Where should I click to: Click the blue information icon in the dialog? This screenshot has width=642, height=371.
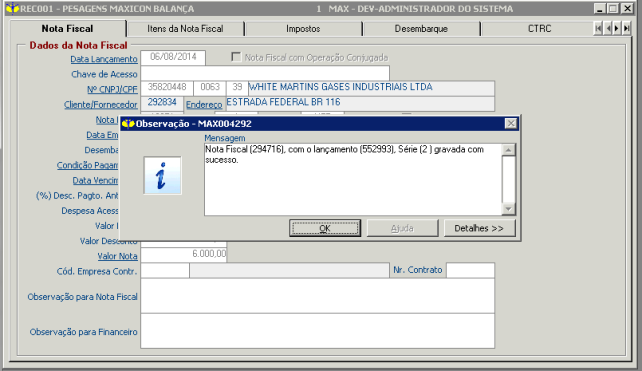click(162, 175)
